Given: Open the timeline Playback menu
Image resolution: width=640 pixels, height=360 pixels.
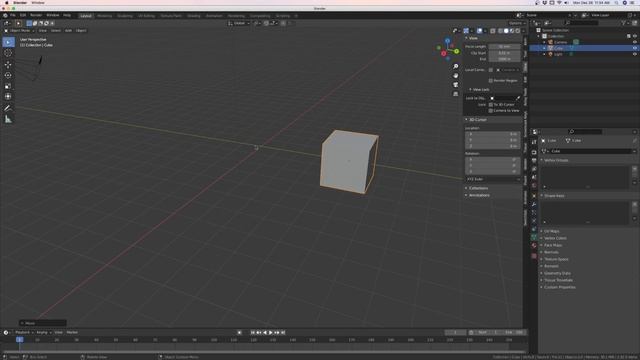Looking at the screenshot, I should click(23, 333).
